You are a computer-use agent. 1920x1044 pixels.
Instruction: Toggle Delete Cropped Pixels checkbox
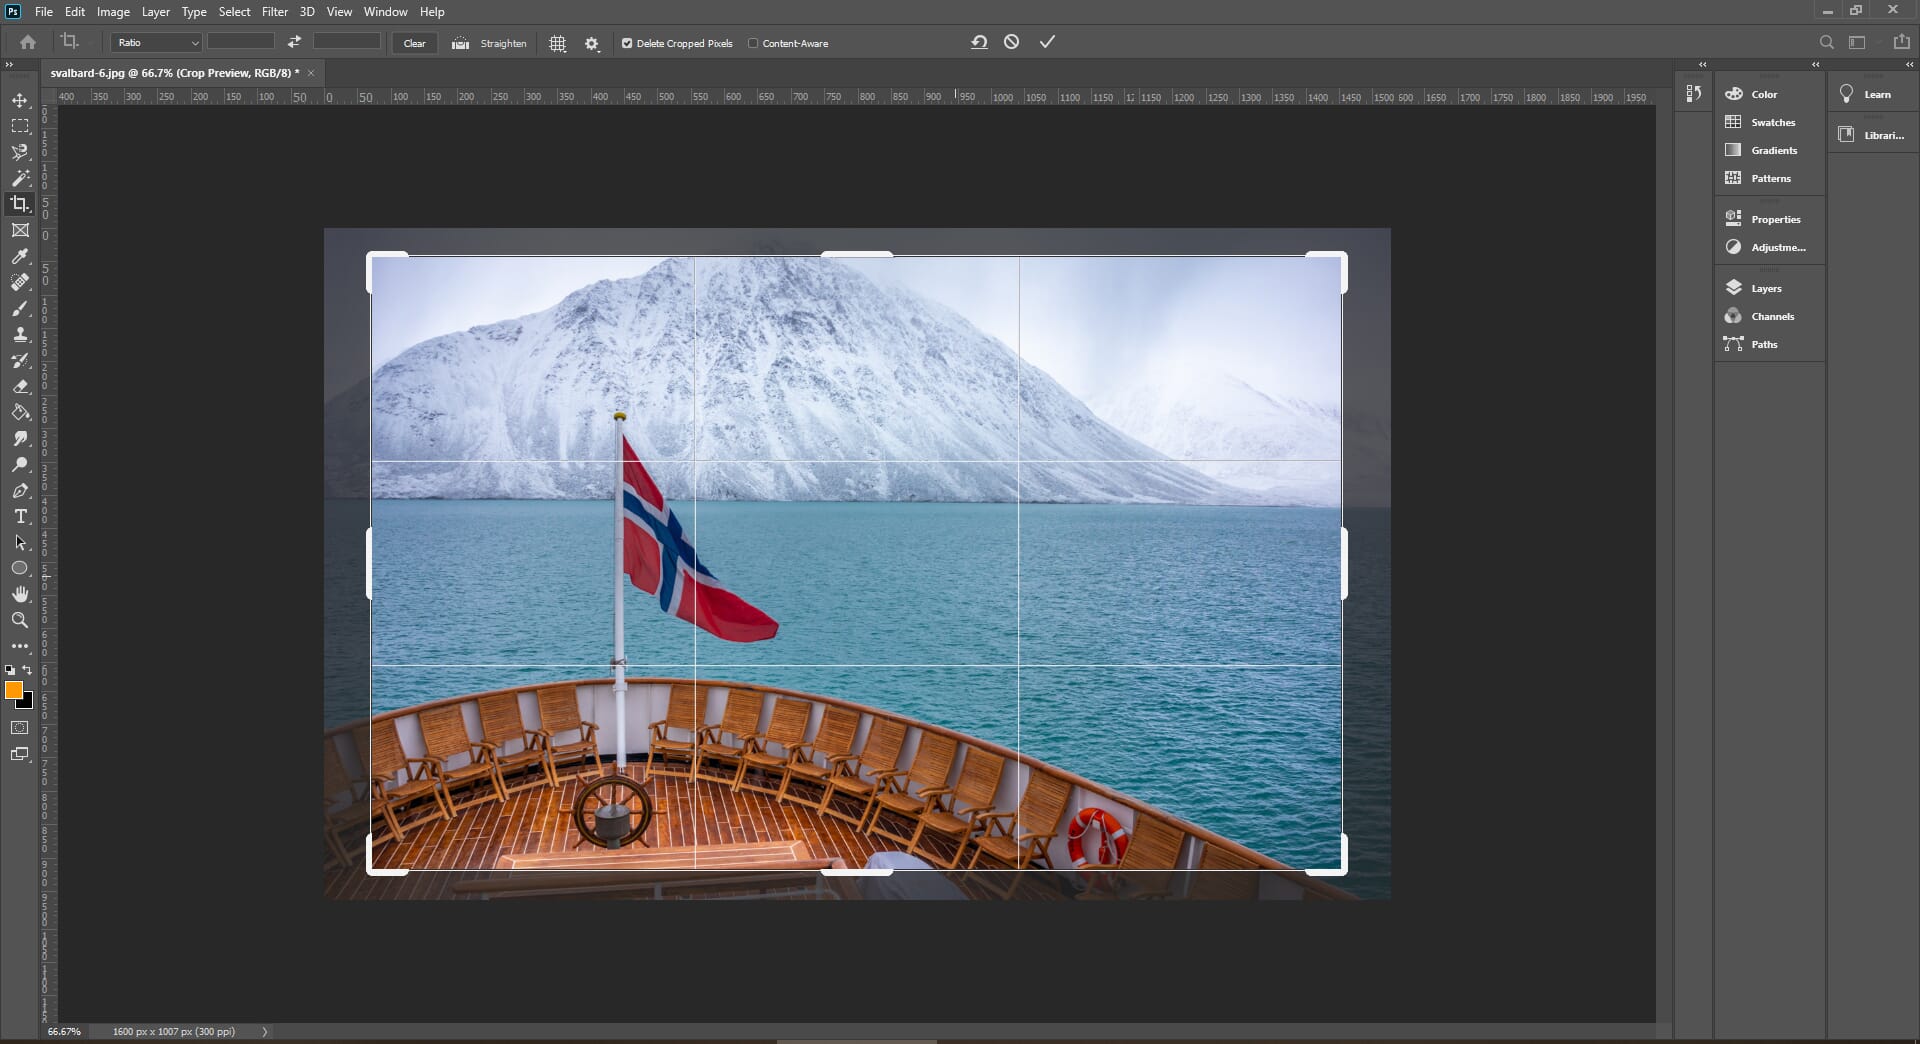627,43
